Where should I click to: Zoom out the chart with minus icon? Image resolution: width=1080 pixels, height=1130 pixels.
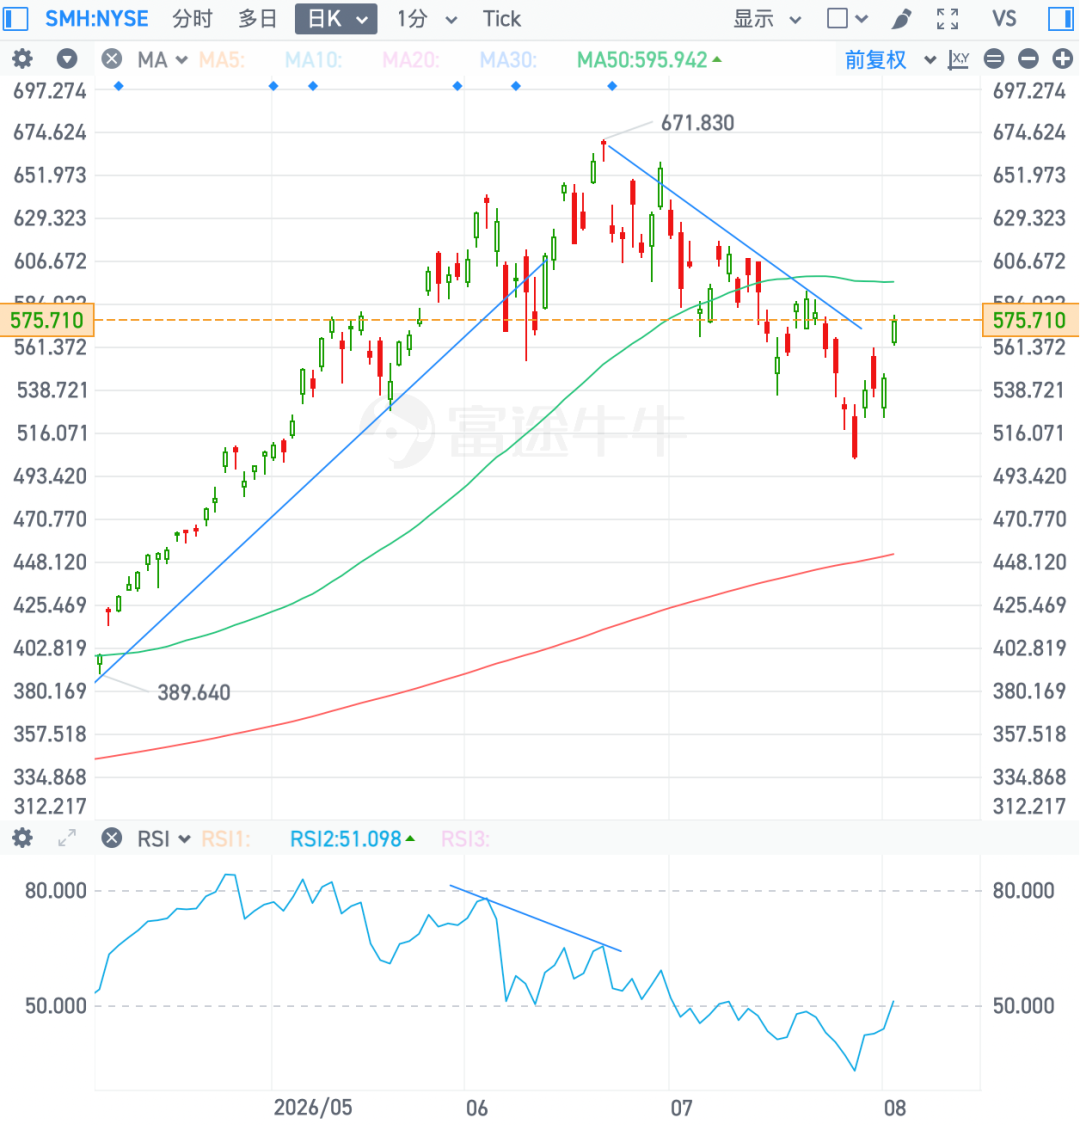1028,59
